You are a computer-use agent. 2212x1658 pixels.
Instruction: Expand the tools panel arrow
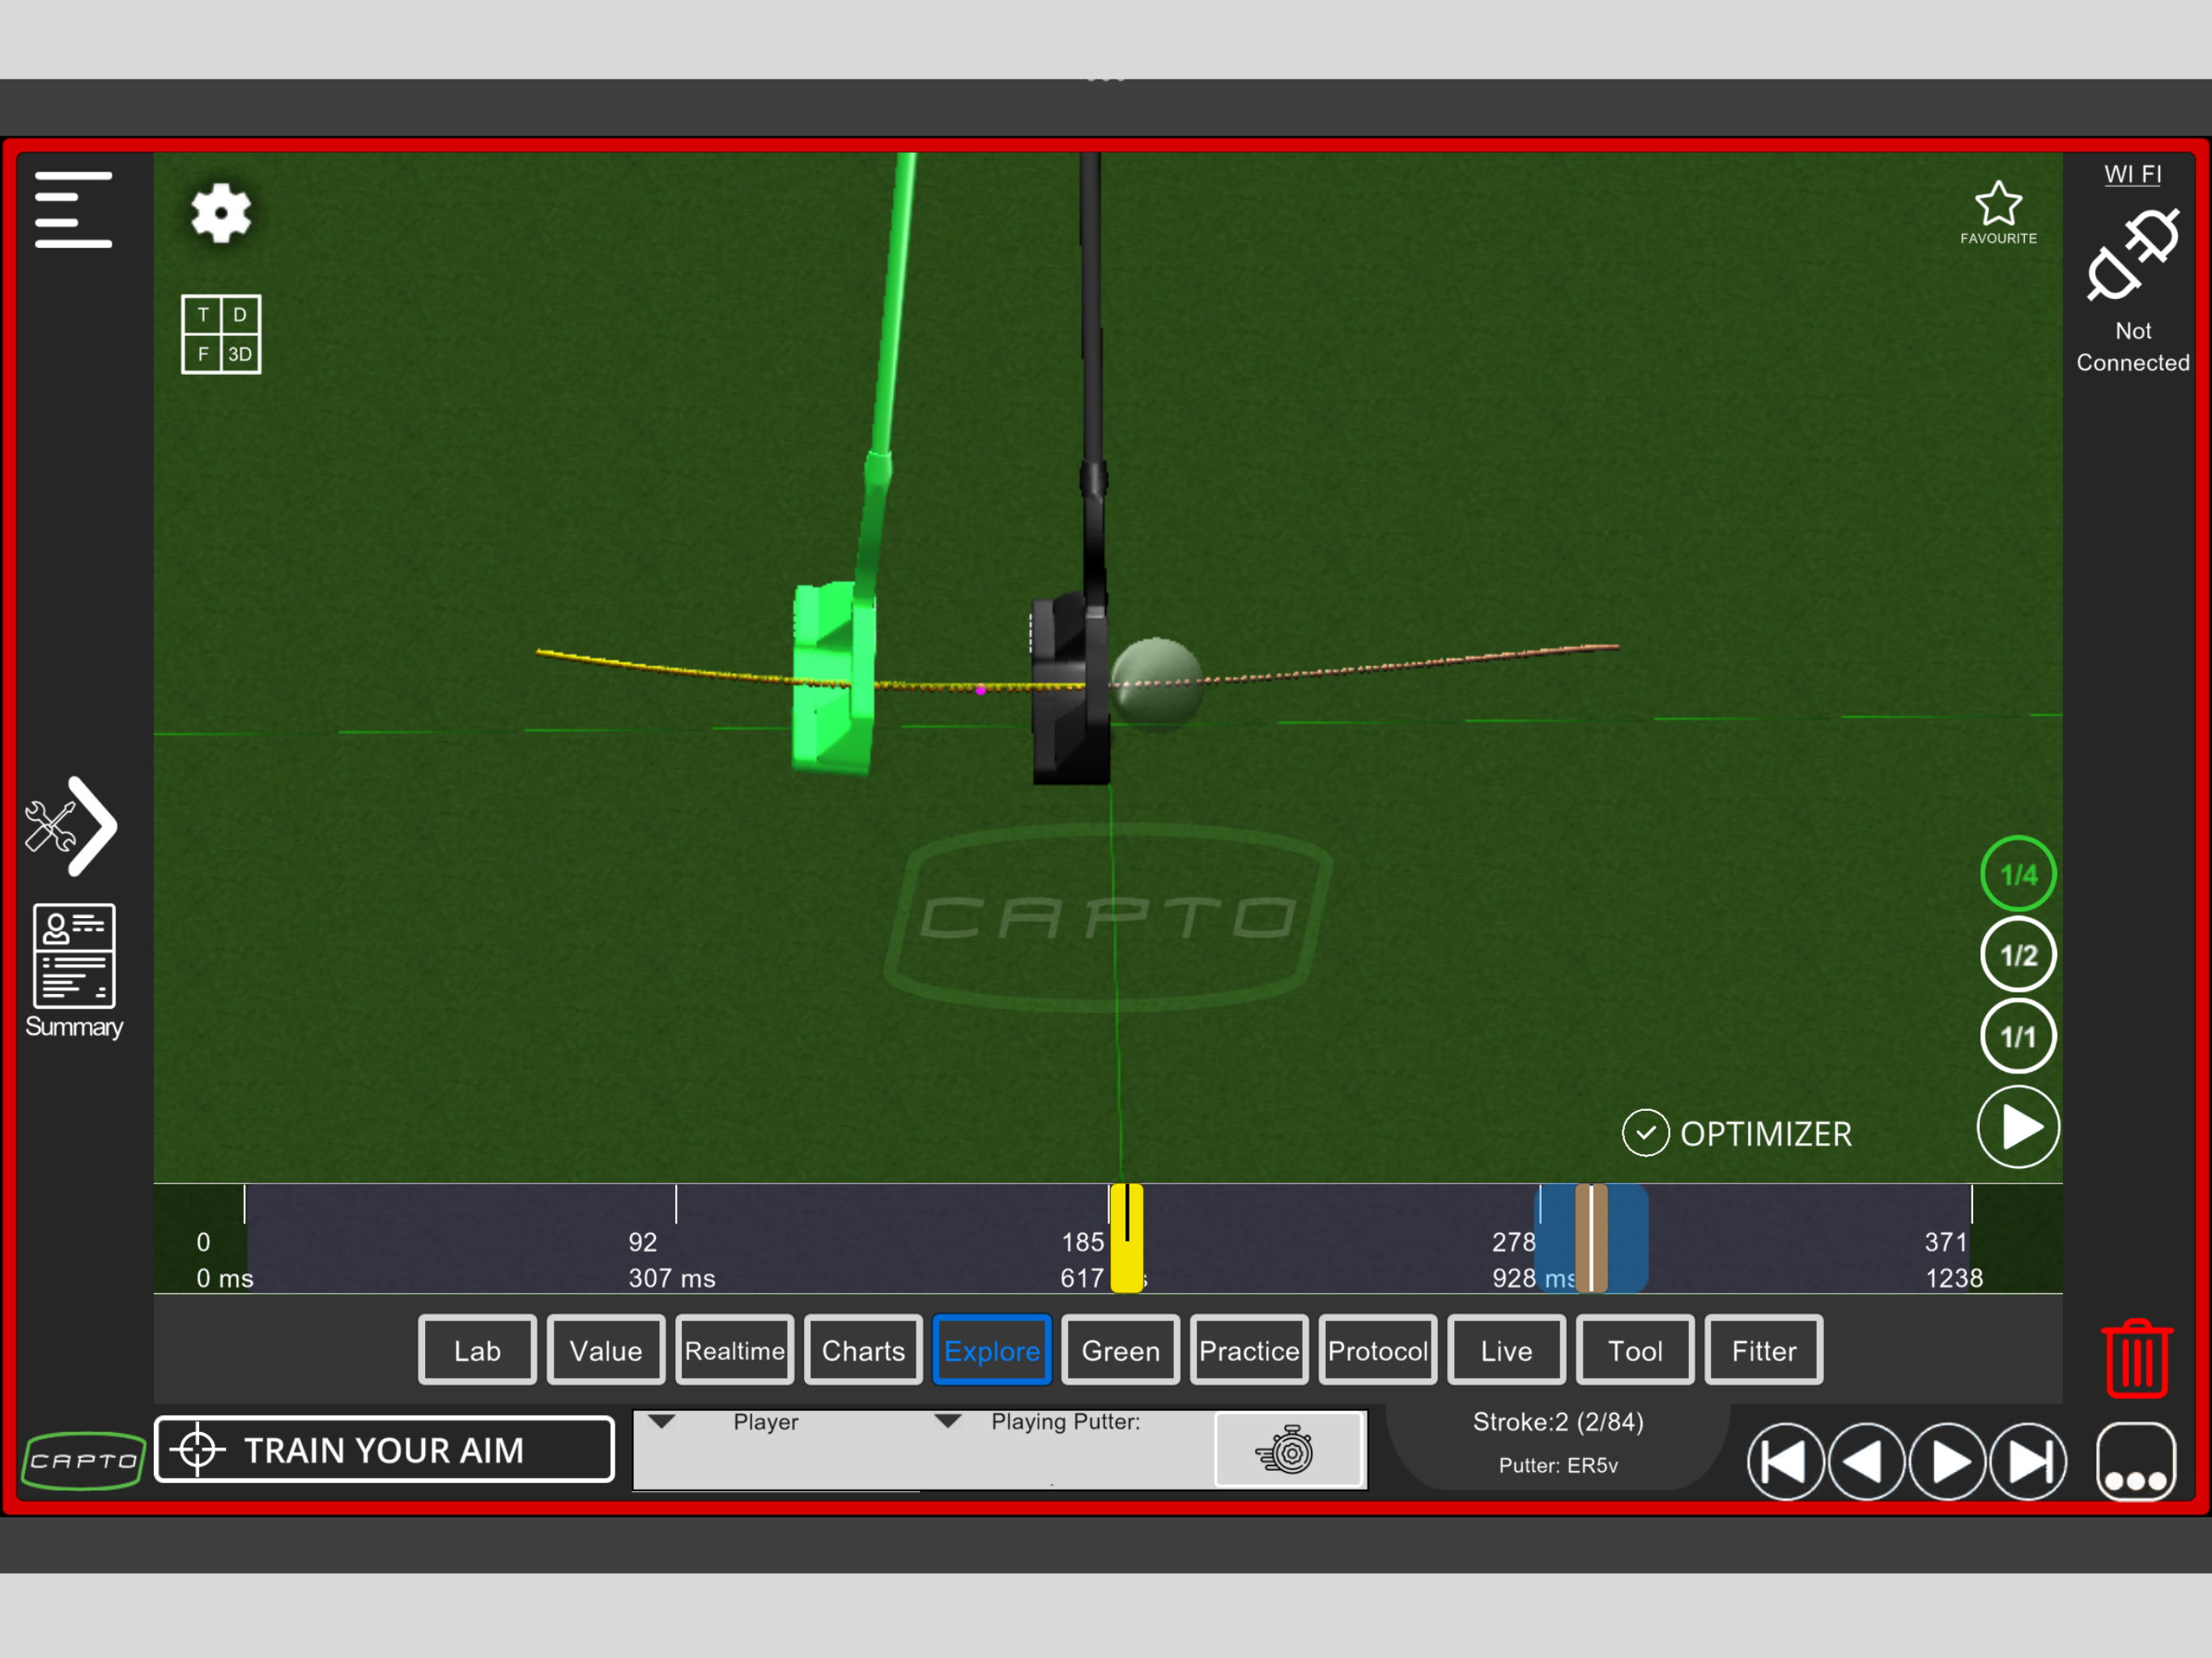coord(72,827)
